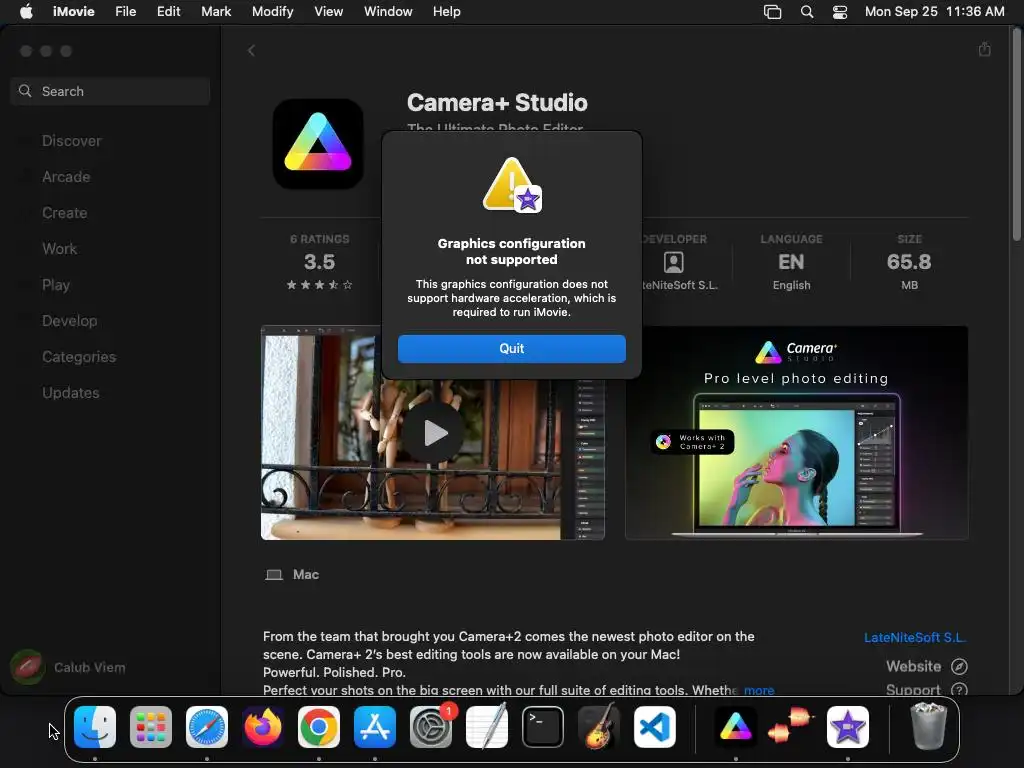Click the date and time in menu bar
This screenshot has width=1024, height=768.
click(935, 12)
